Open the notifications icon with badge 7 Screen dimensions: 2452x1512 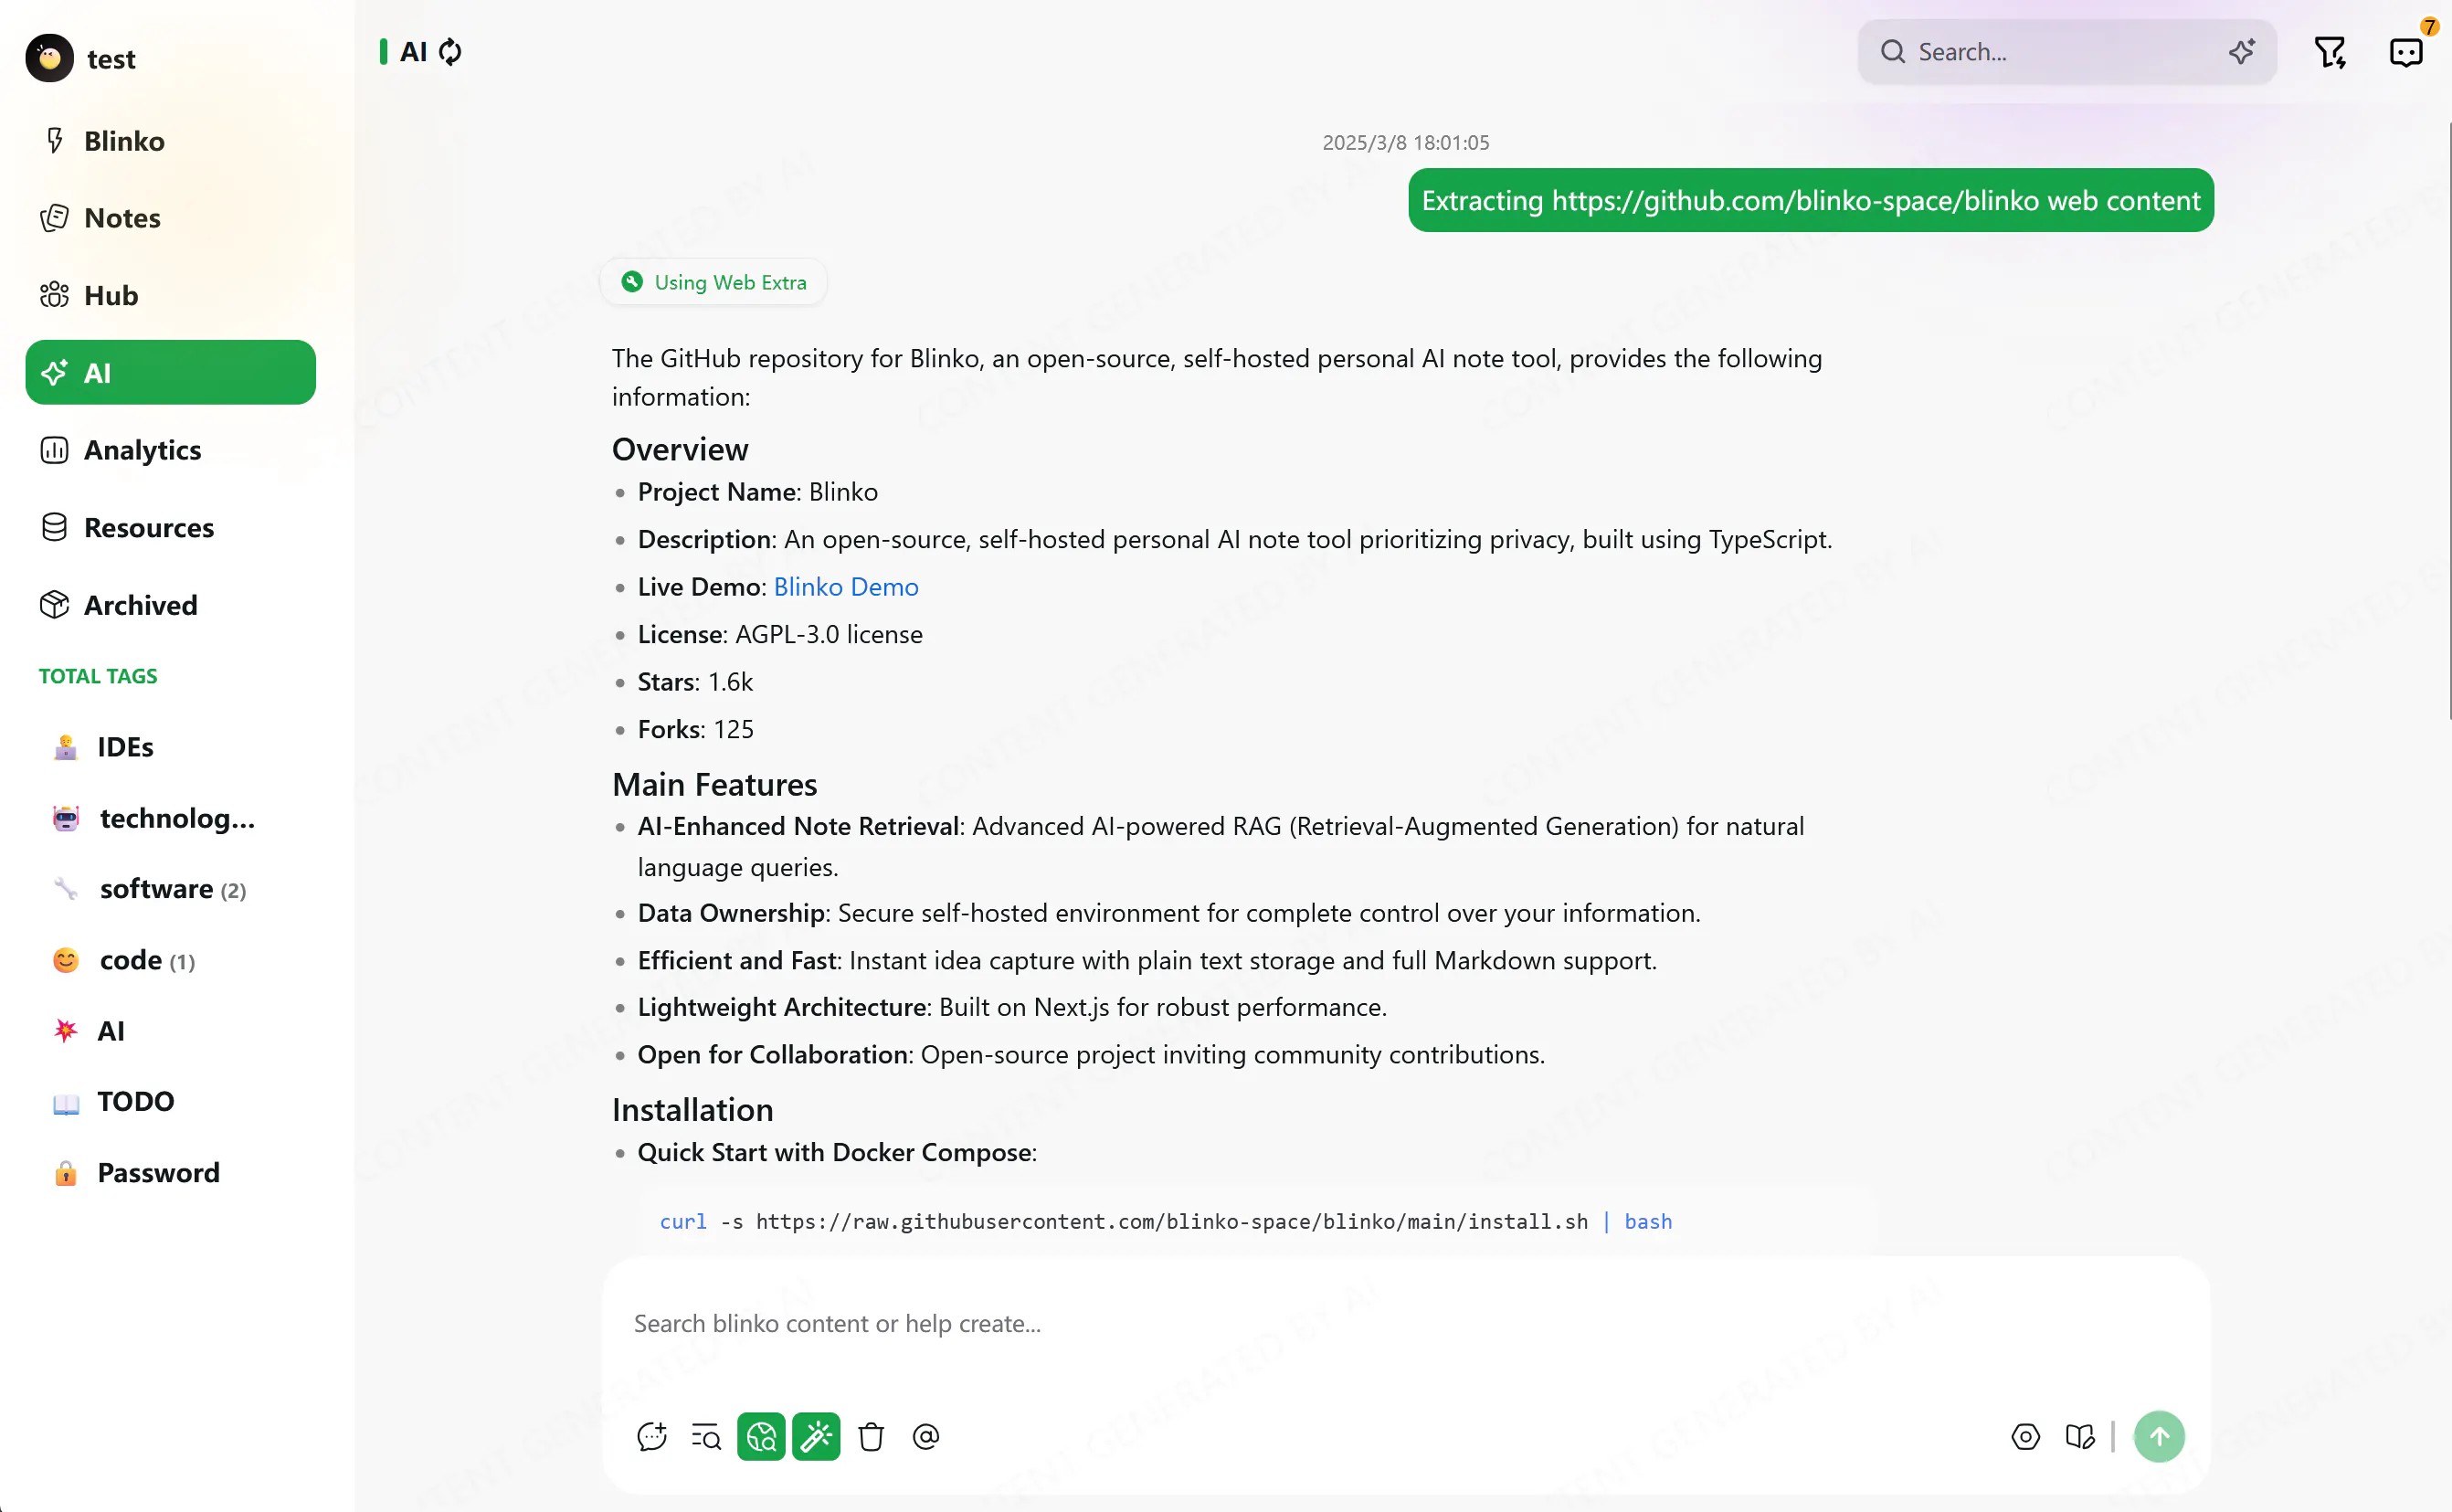pyautogui.click(x=2407, y=52)
